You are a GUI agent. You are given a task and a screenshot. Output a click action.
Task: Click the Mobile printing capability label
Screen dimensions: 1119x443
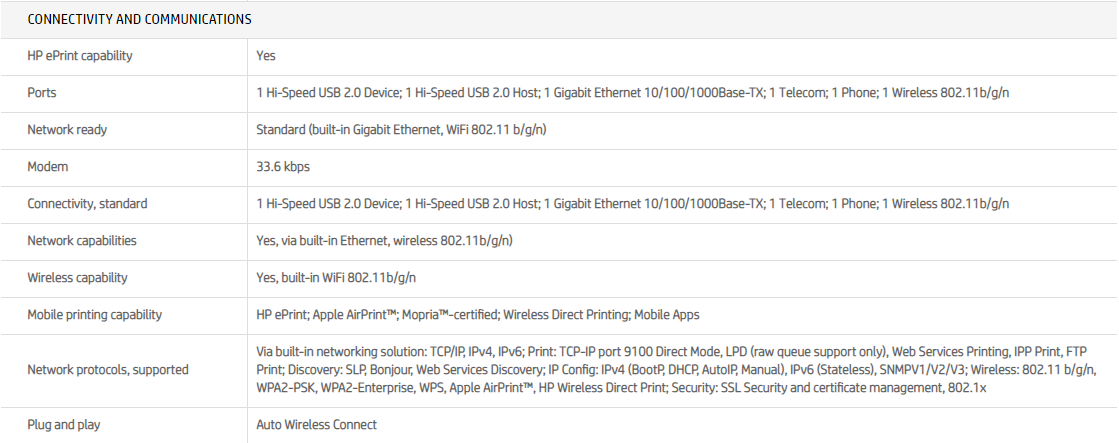94,315
